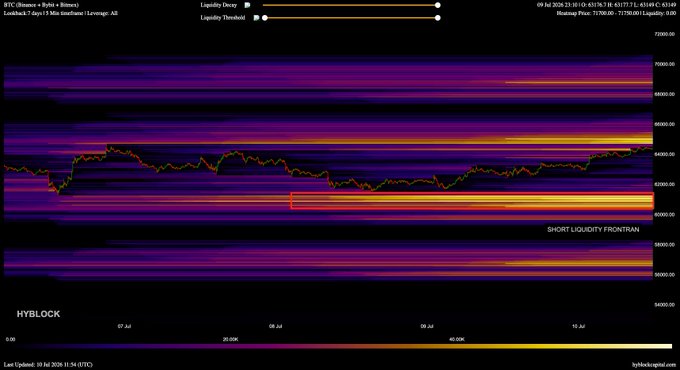Click the 68000.00 price axis label
680x370 pixels.
click(665, 94)
